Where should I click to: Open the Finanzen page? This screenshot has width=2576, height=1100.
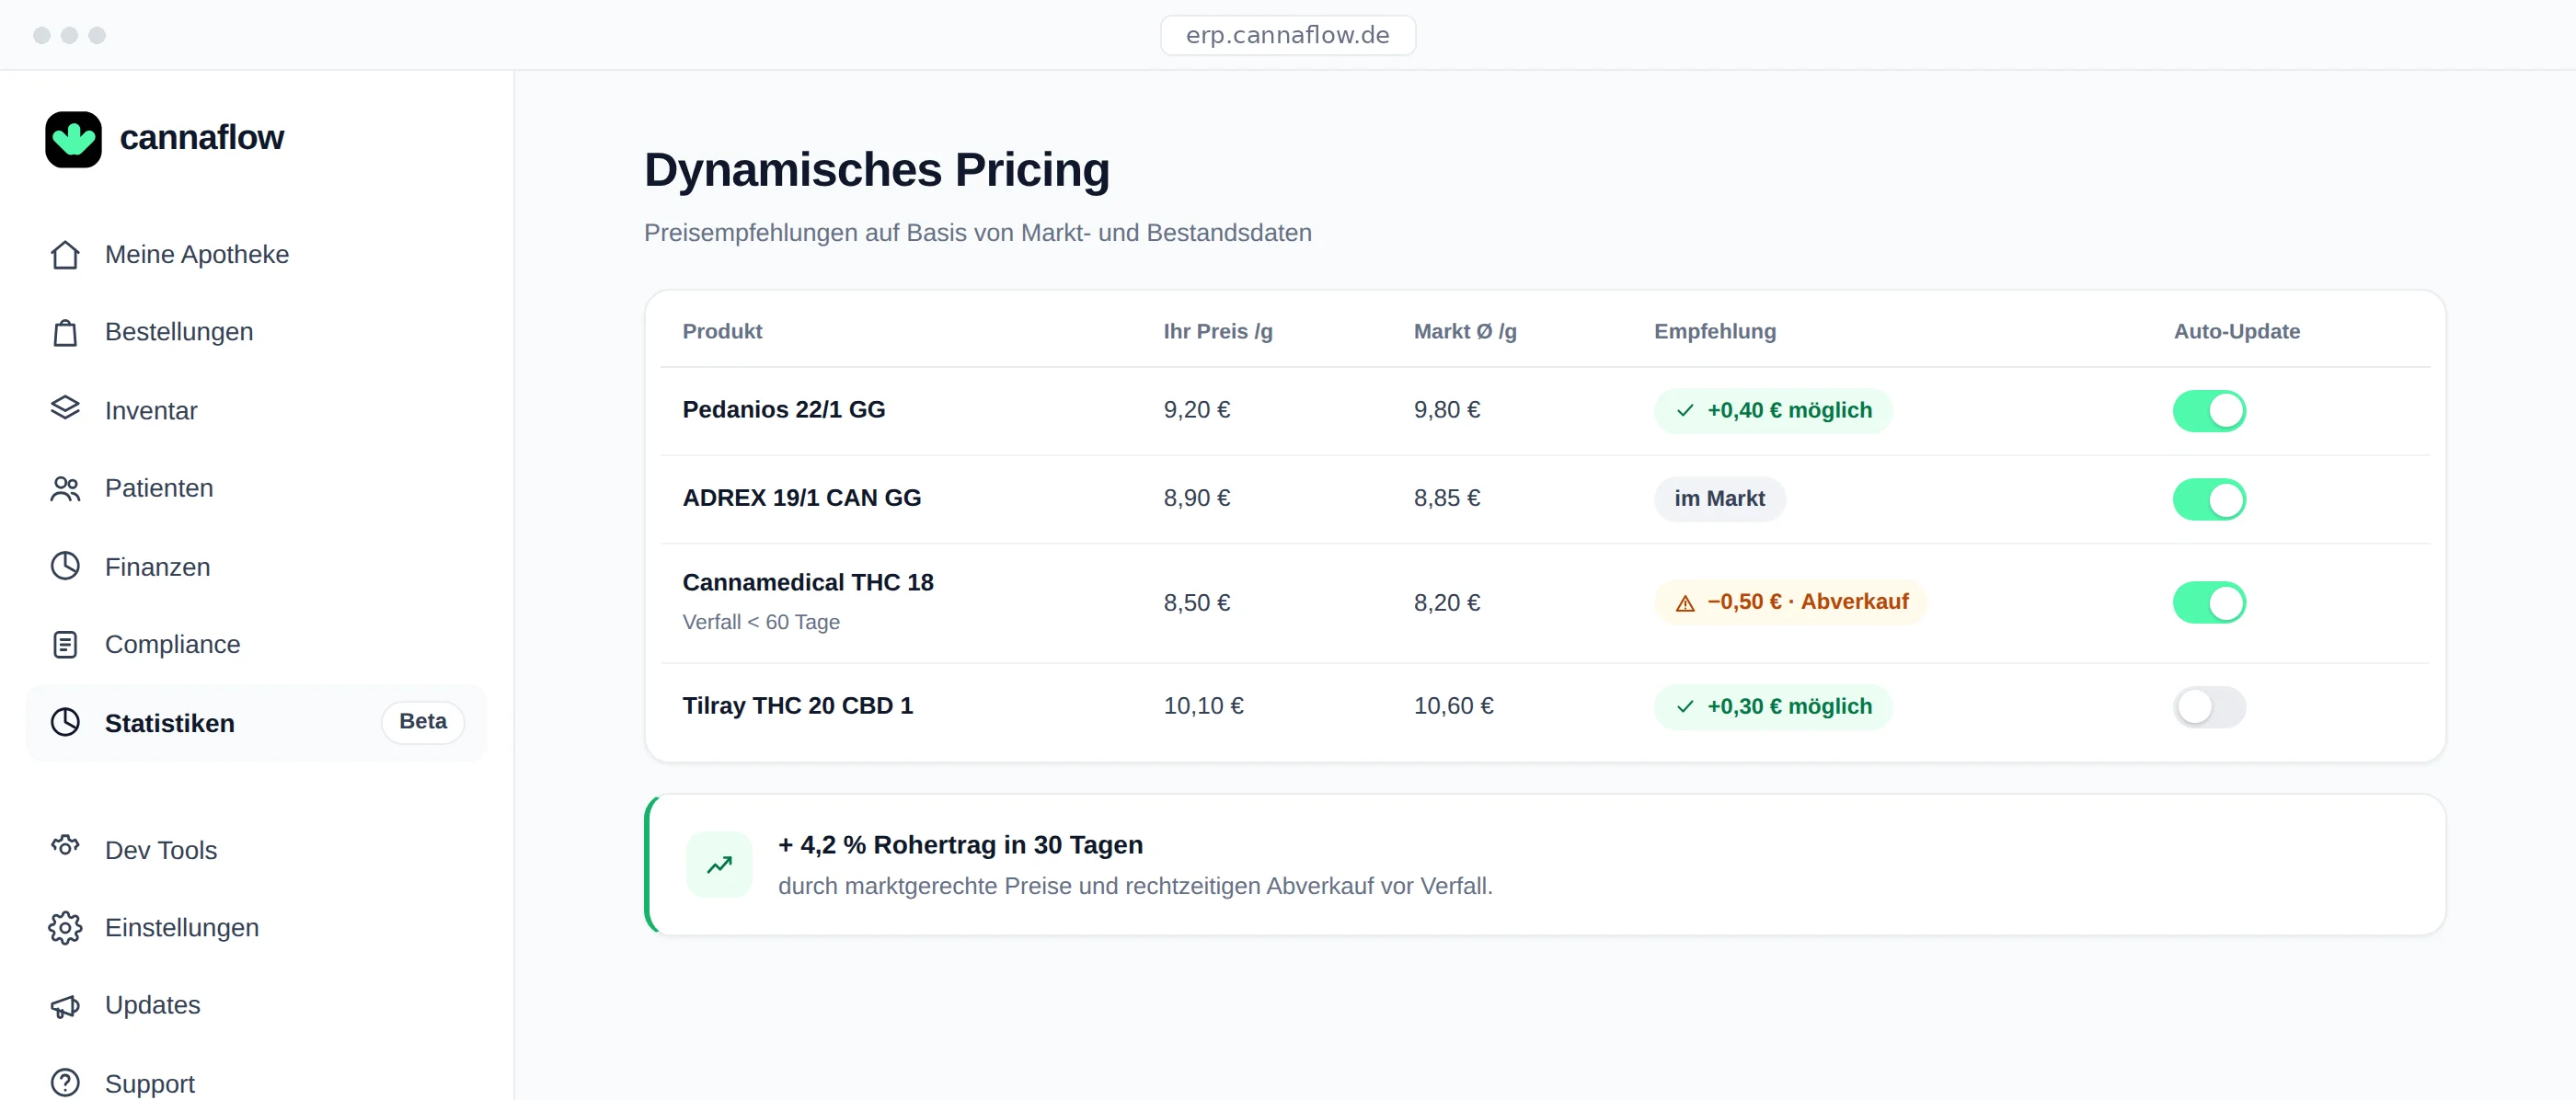(256, 566)
